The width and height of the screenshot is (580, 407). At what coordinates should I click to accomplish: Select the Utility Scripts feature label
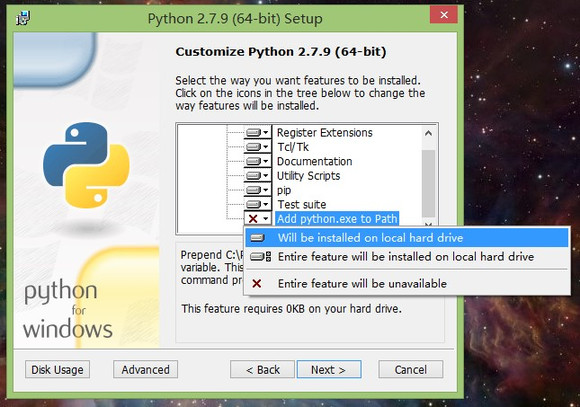[308, 176]
